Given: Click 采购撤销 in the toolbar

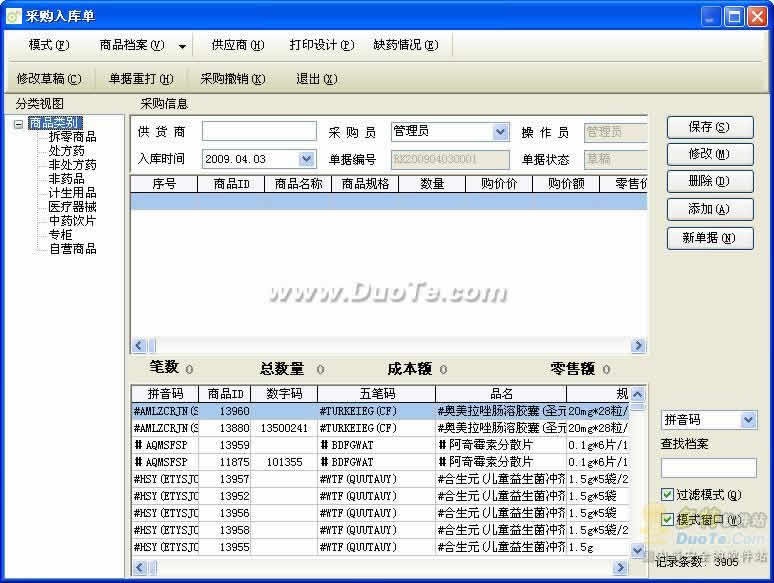Looking at the screenshot, I should click(x=232, y=79).
